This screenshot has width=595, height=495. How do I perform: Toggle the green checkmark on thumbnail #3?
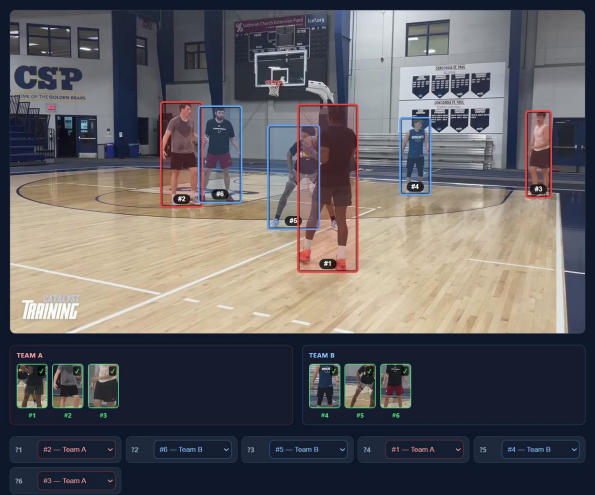[113, 371]
